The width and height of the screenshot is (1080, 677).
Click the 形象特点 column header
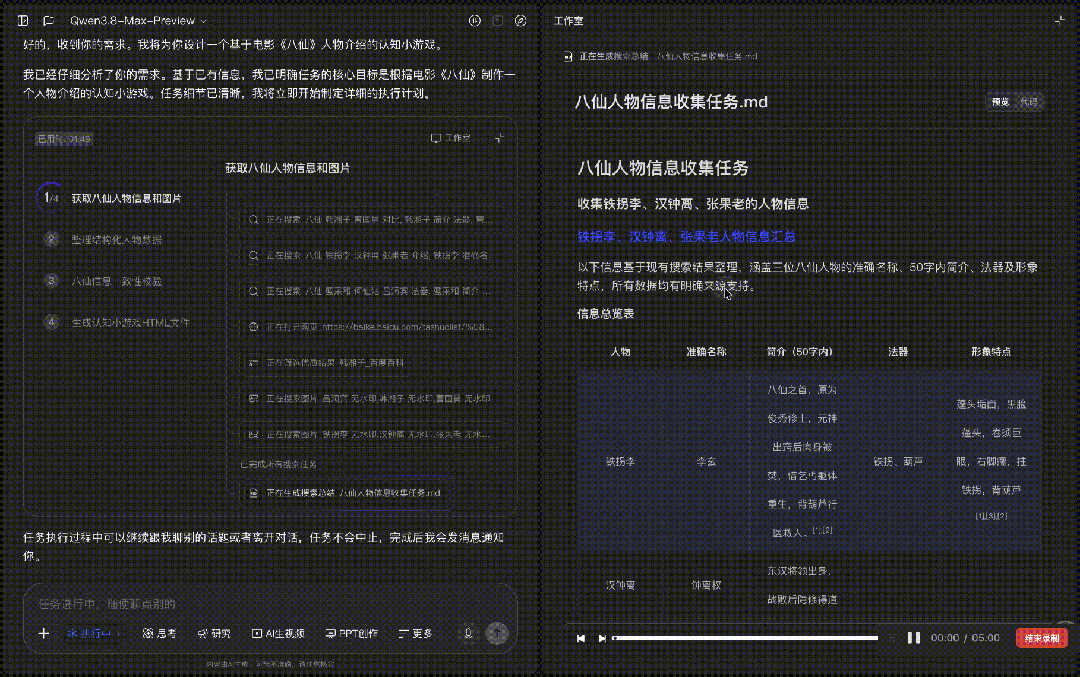990,351
